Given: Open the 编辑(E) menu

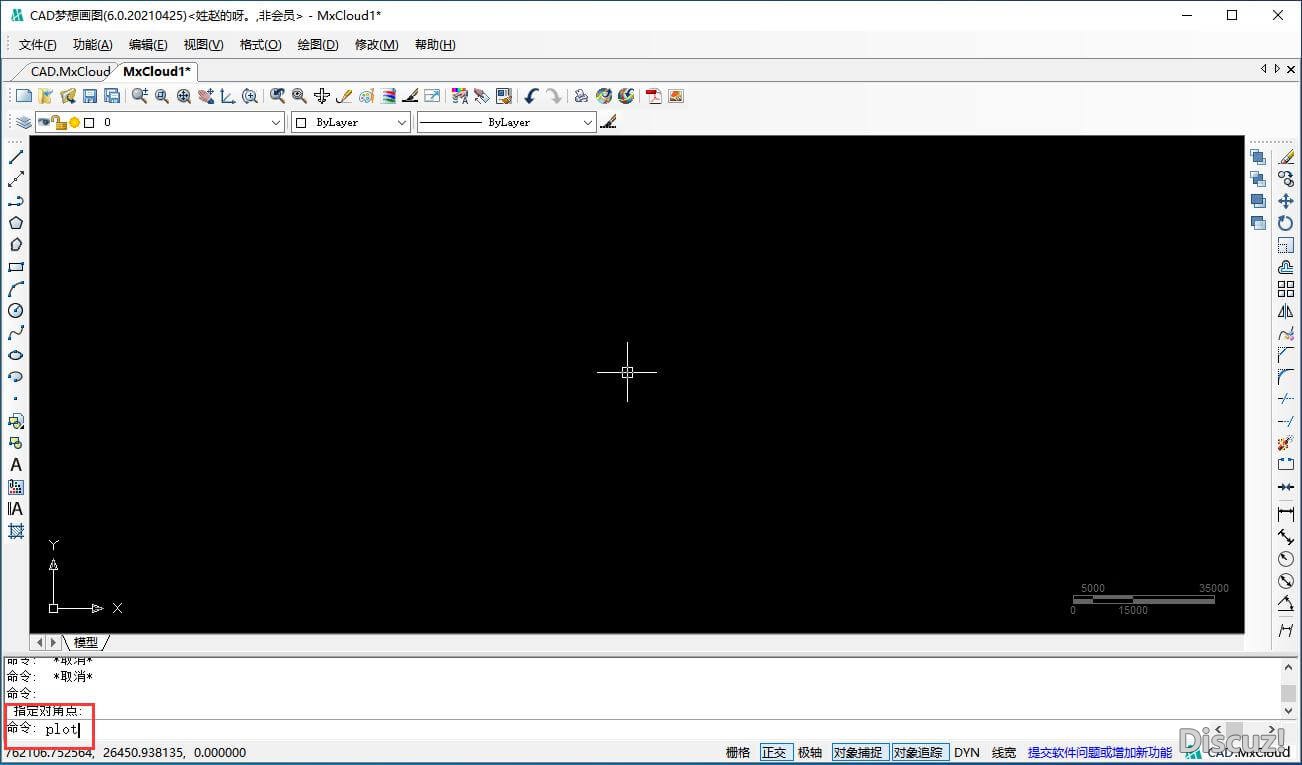Looking at the screenshot, I should coord(148,45).
